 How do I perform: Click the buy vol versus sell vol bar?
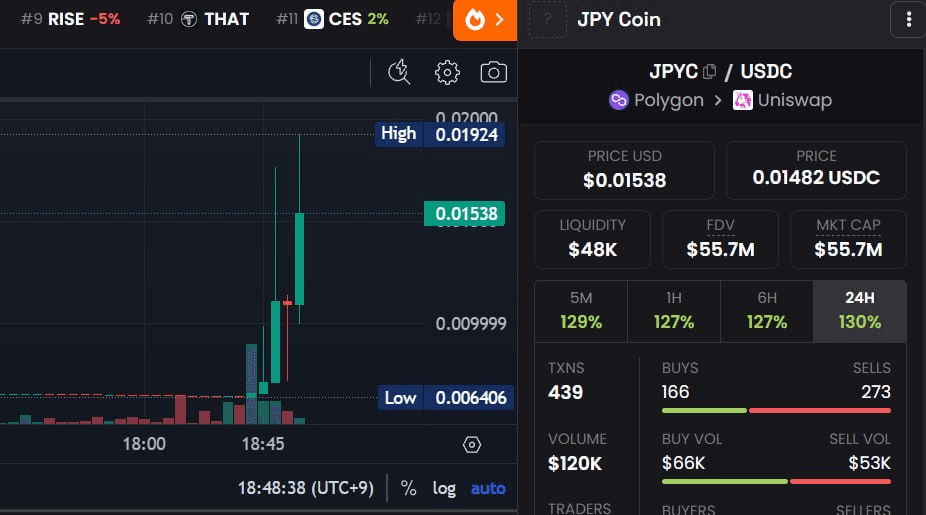[x=776, y=481]
